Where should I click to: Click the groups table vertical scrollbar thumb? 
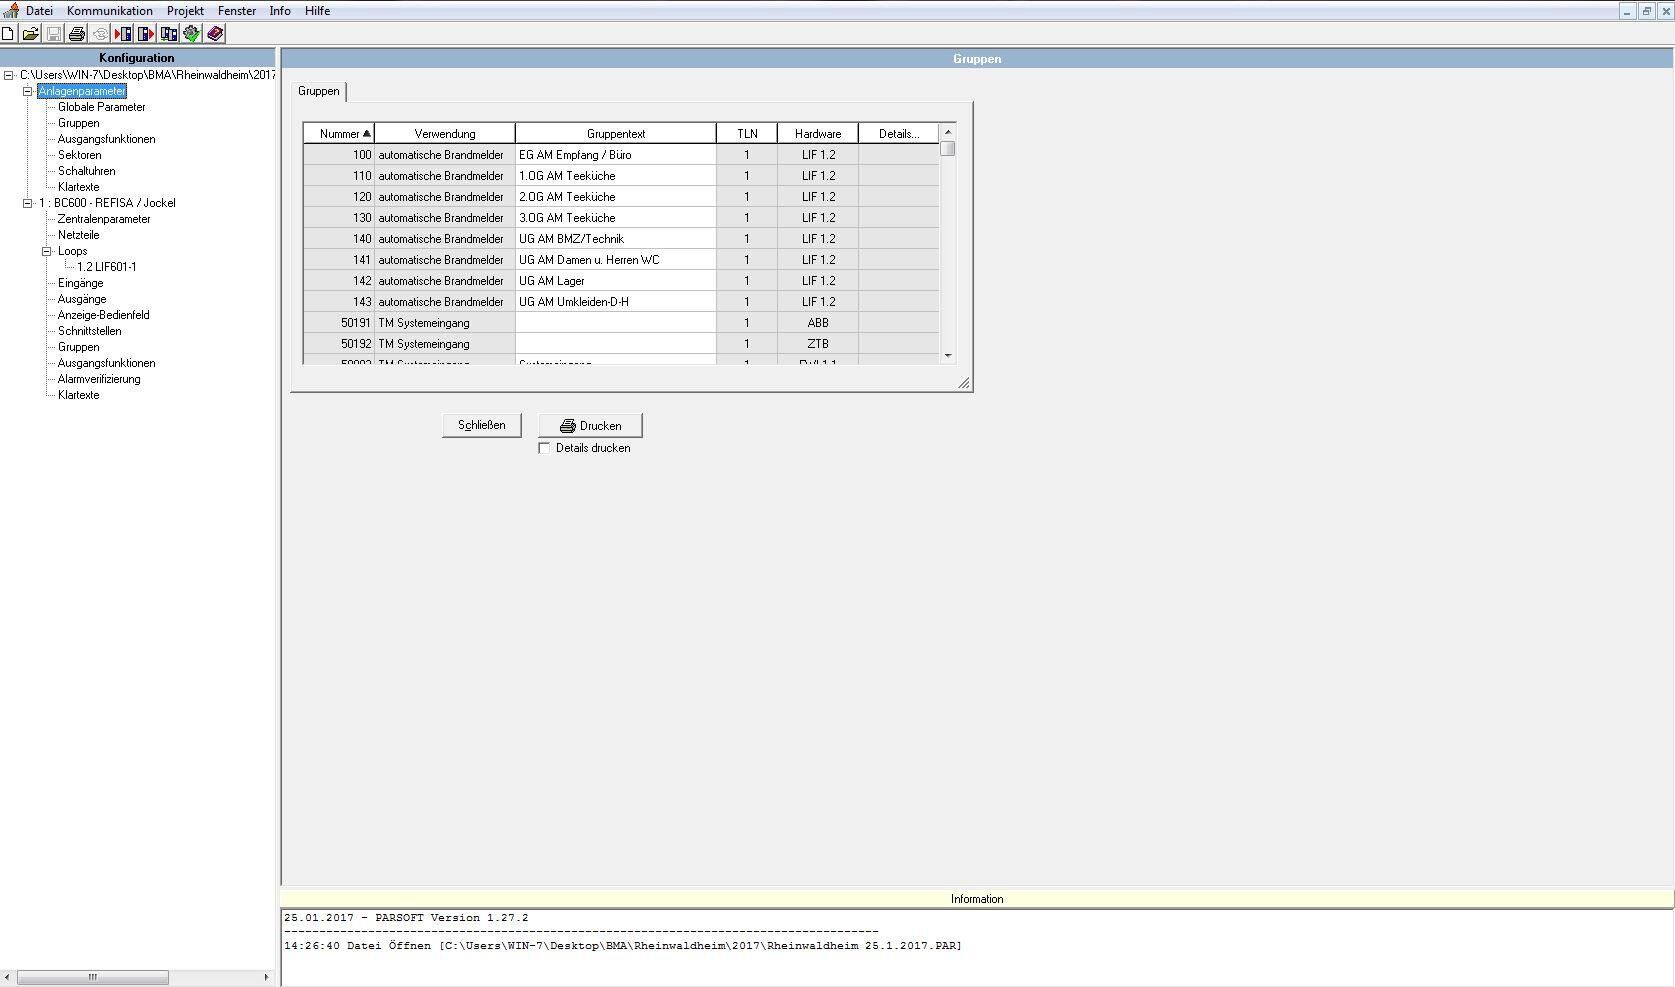[948, 149]
